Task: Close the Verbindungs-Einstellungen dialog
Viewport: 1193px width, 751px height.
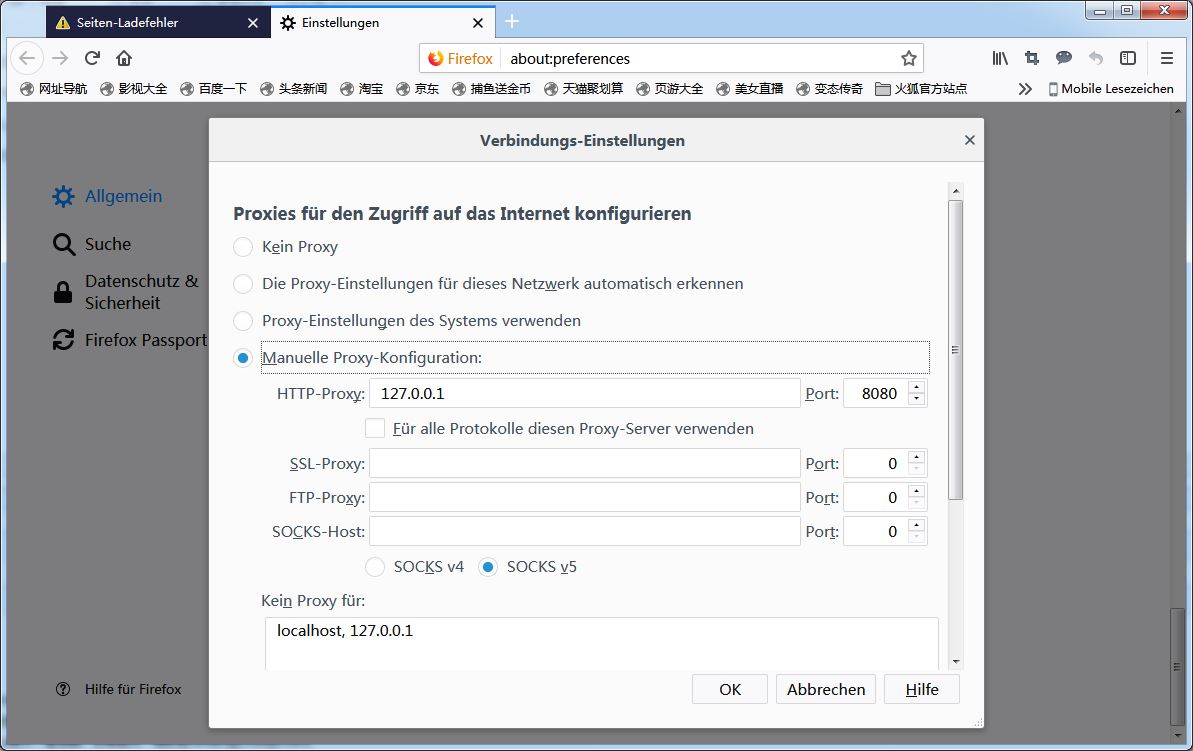Action: (969, 140)
